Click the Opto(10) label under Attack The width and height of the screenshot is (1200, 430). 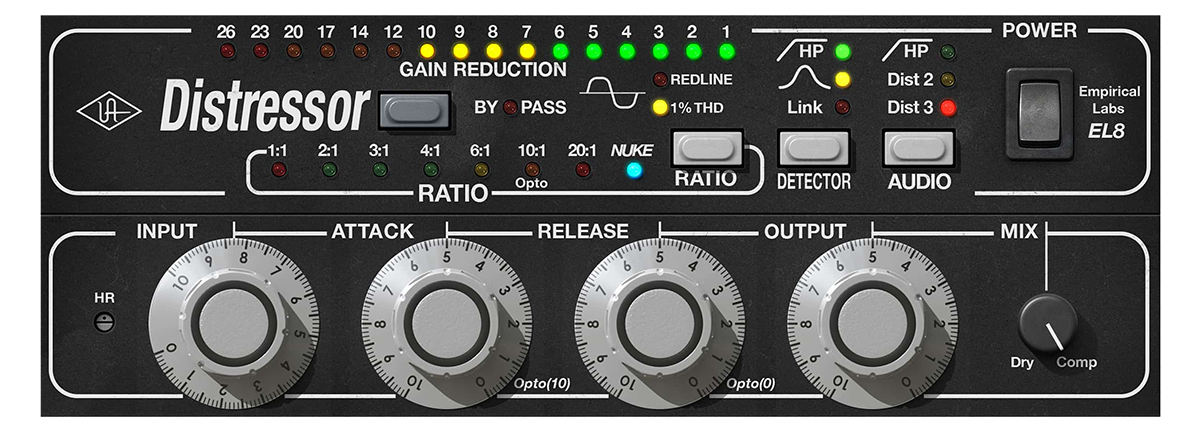[x=540, y=384]
